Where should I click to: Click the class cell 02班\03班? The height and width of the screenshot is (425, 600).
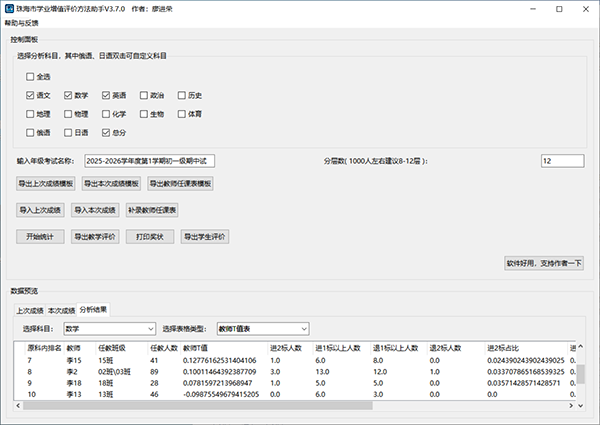114,372
